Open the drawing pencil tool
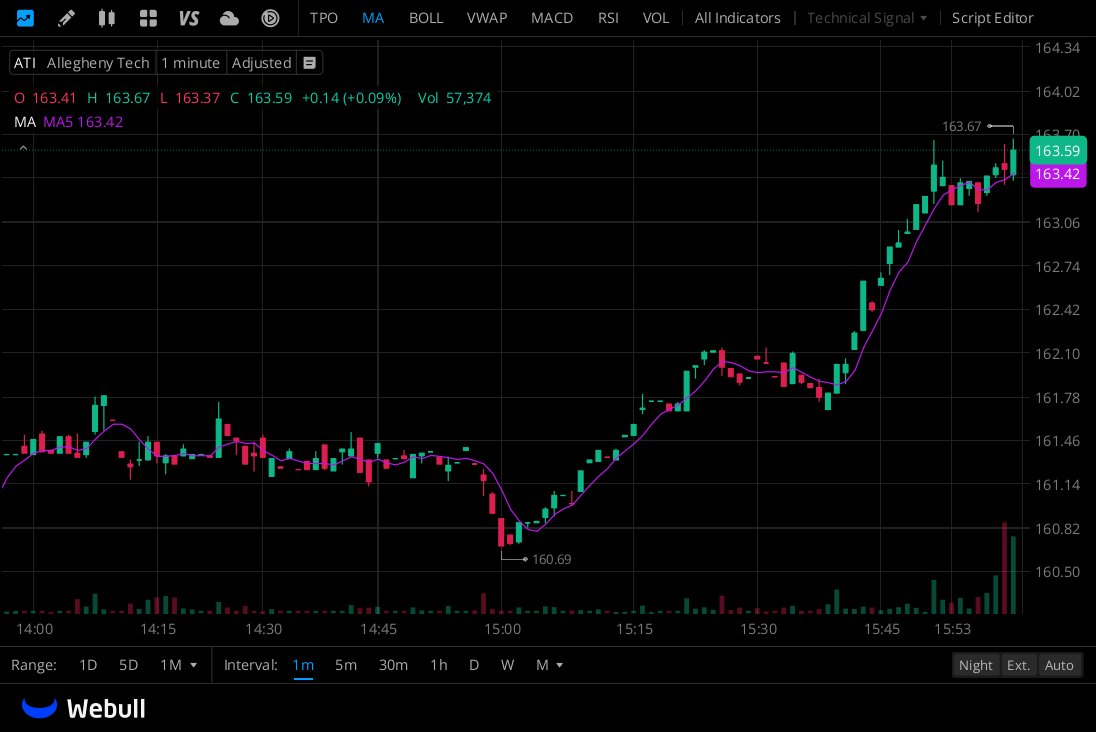Screen dimensions: 1096x732 [x=66, y=17]
